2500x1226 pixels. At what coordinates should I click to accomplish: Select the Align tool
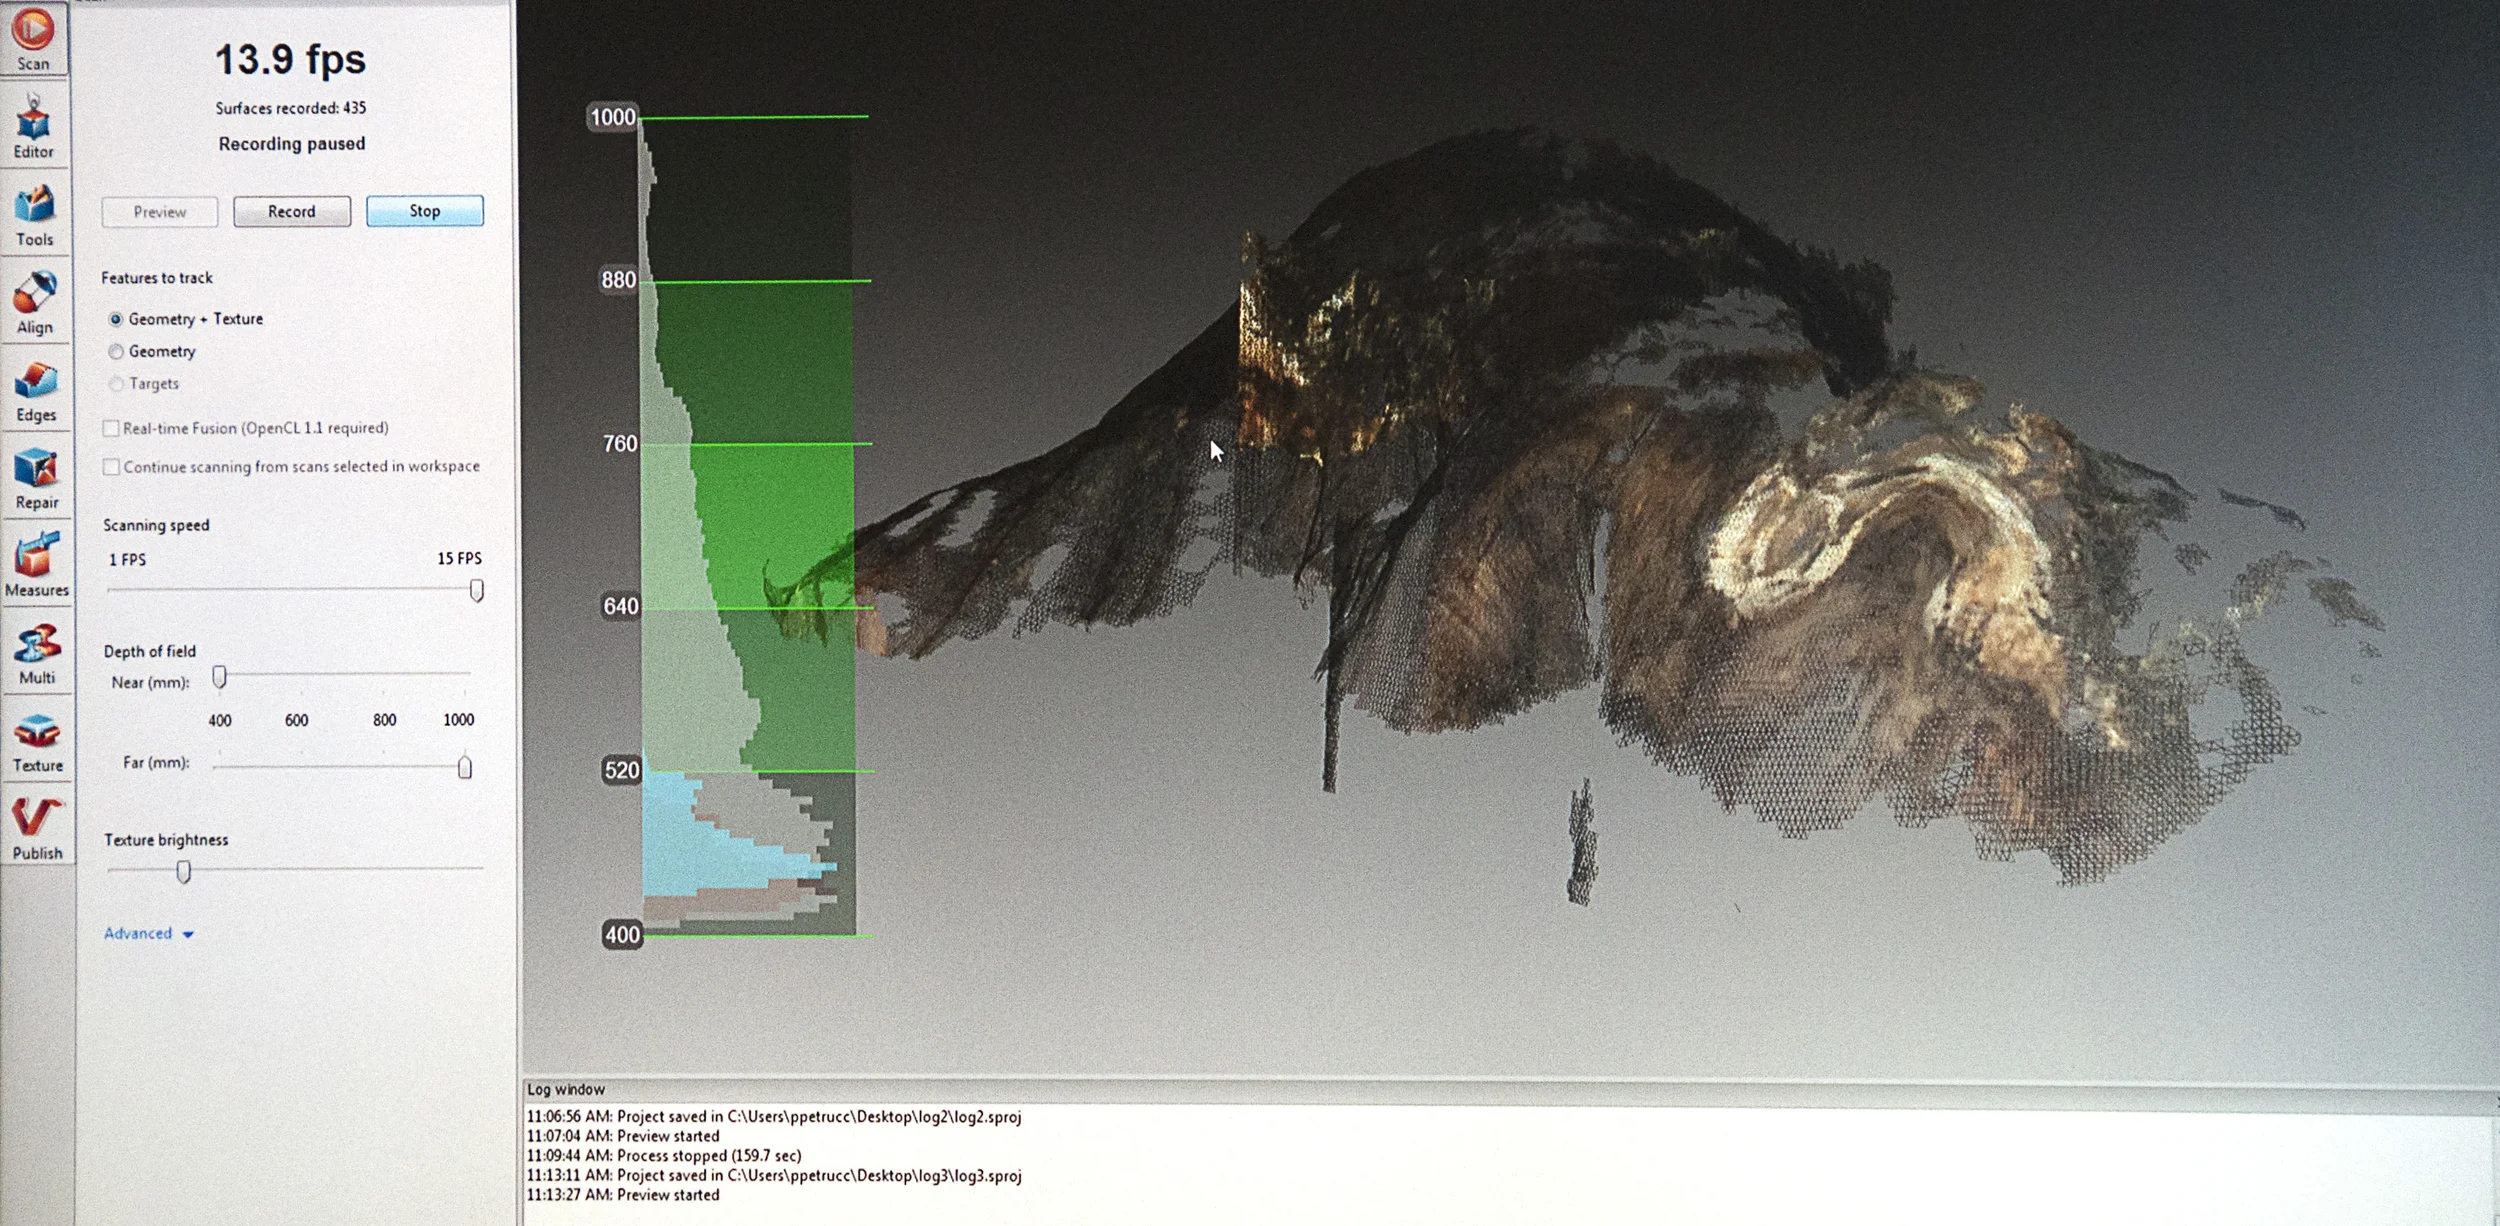34,302
